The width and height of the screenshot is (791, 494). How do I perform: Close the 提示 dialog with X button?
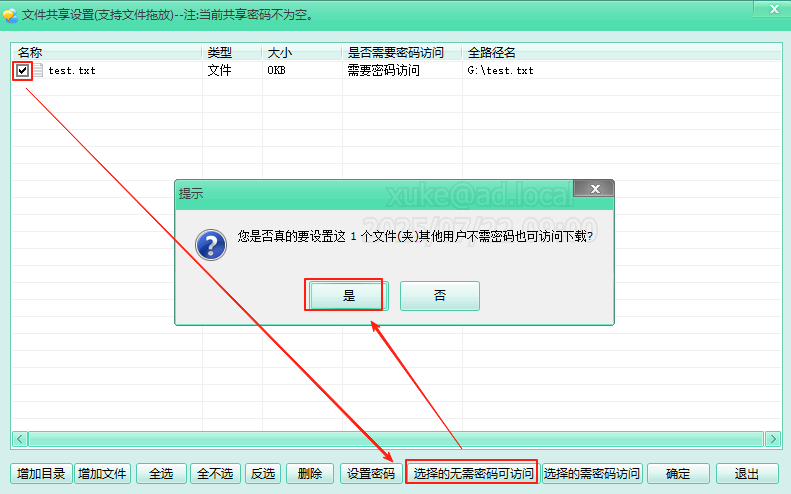(594, 190)
